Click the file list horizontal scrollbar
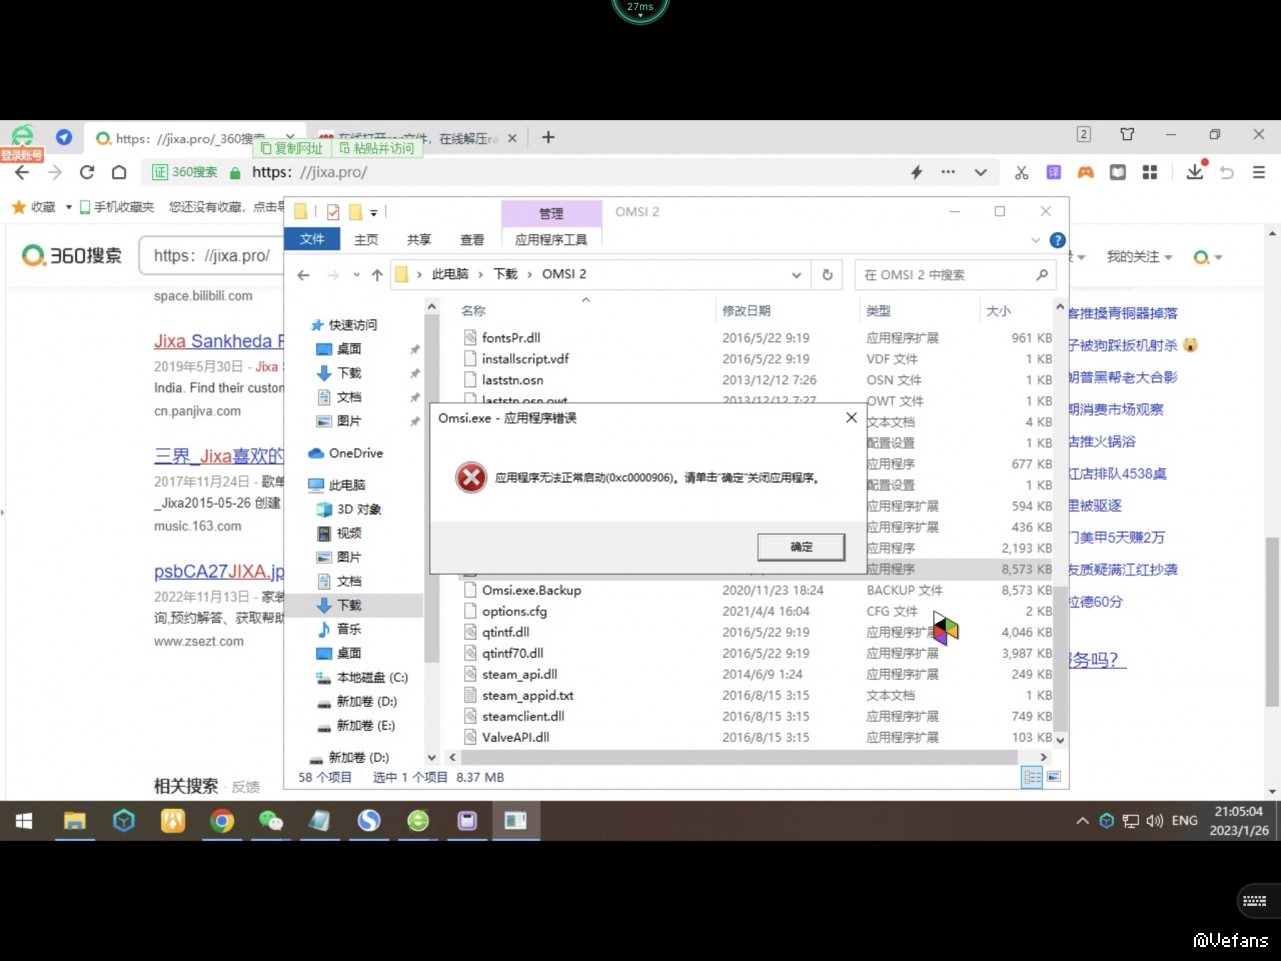This screenshot has width=1281, height=961. point(739,757)
